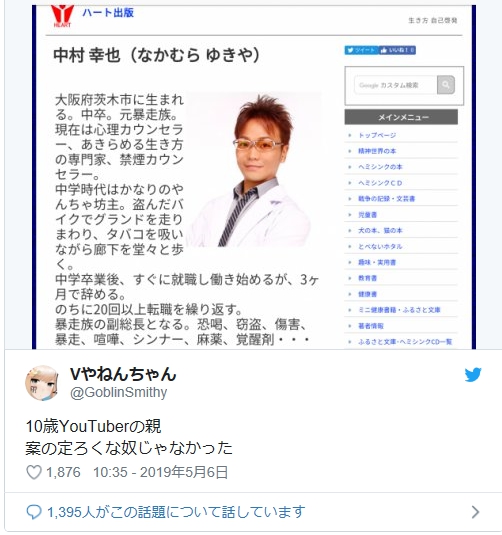
Task: Click the blue Tweet share button
Action: [x=361, y=50]
